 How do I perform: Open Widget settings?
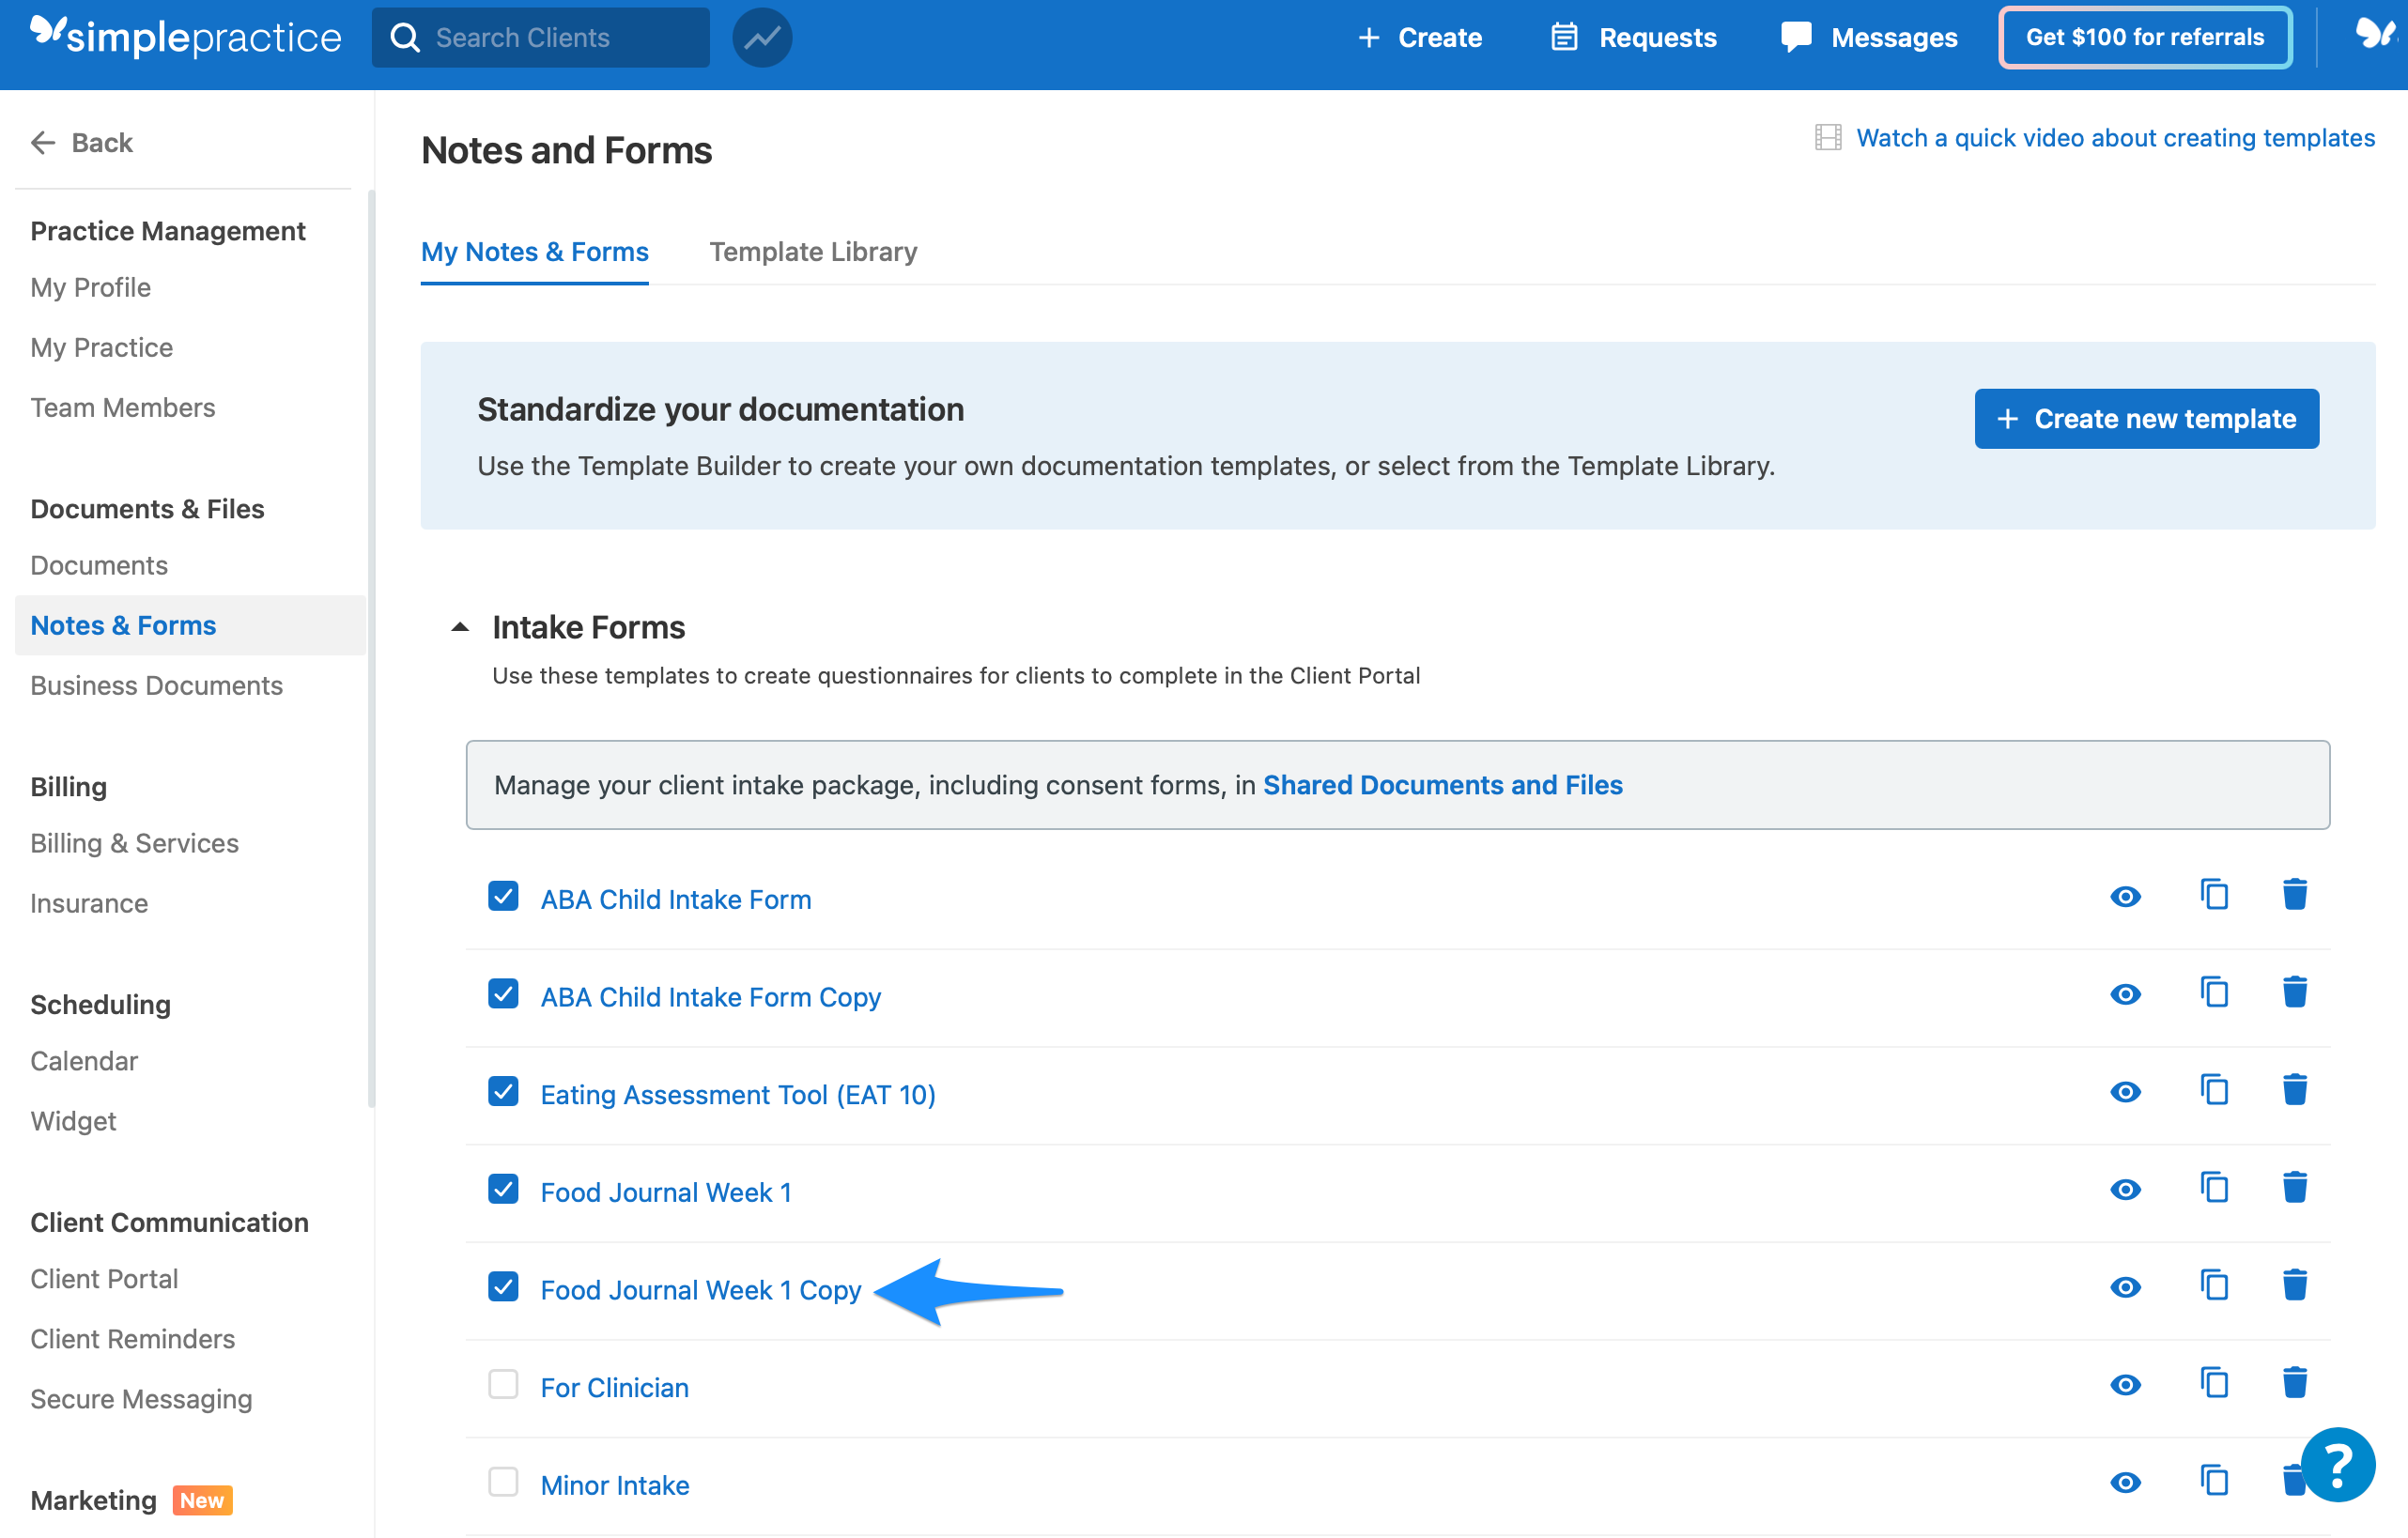[73, 1122]
